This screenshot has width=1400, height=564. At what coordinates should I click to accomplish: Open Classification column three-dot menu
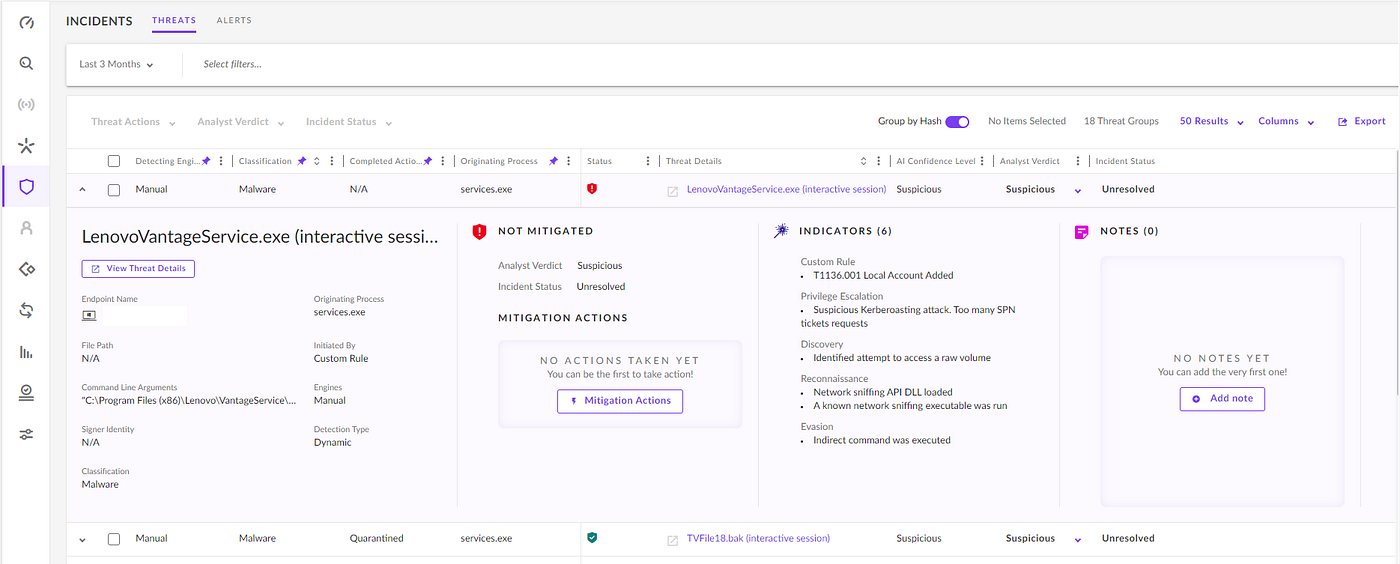point(331,161)
